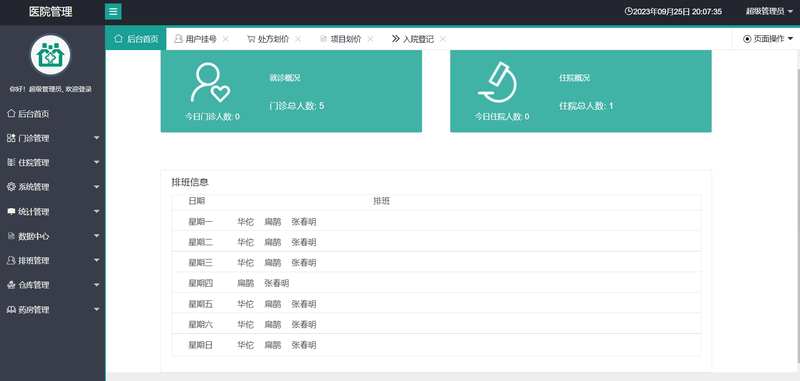Click the 星期日 schedule row
This screenshot has height=381, width=800.
(x=436, y=345)
